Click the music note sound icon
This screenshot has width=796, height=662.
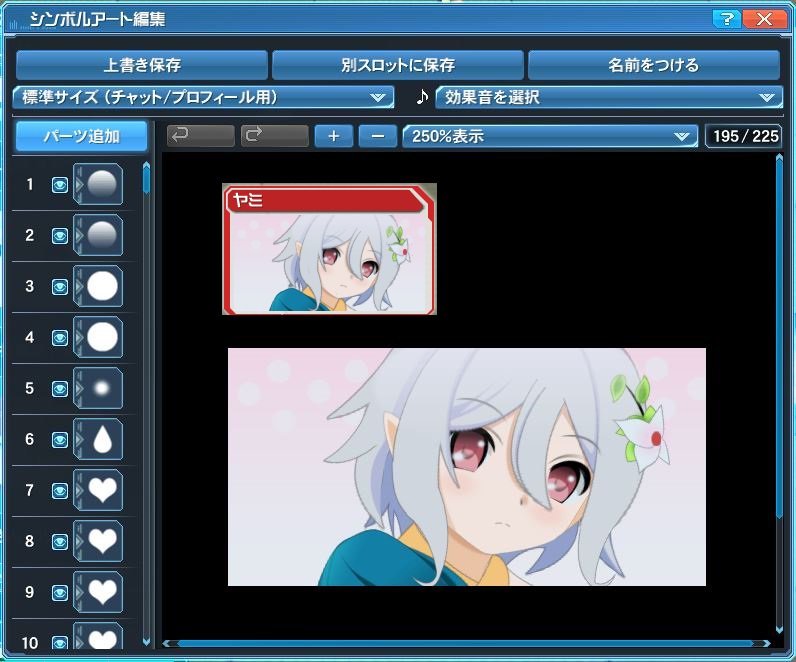422,96
